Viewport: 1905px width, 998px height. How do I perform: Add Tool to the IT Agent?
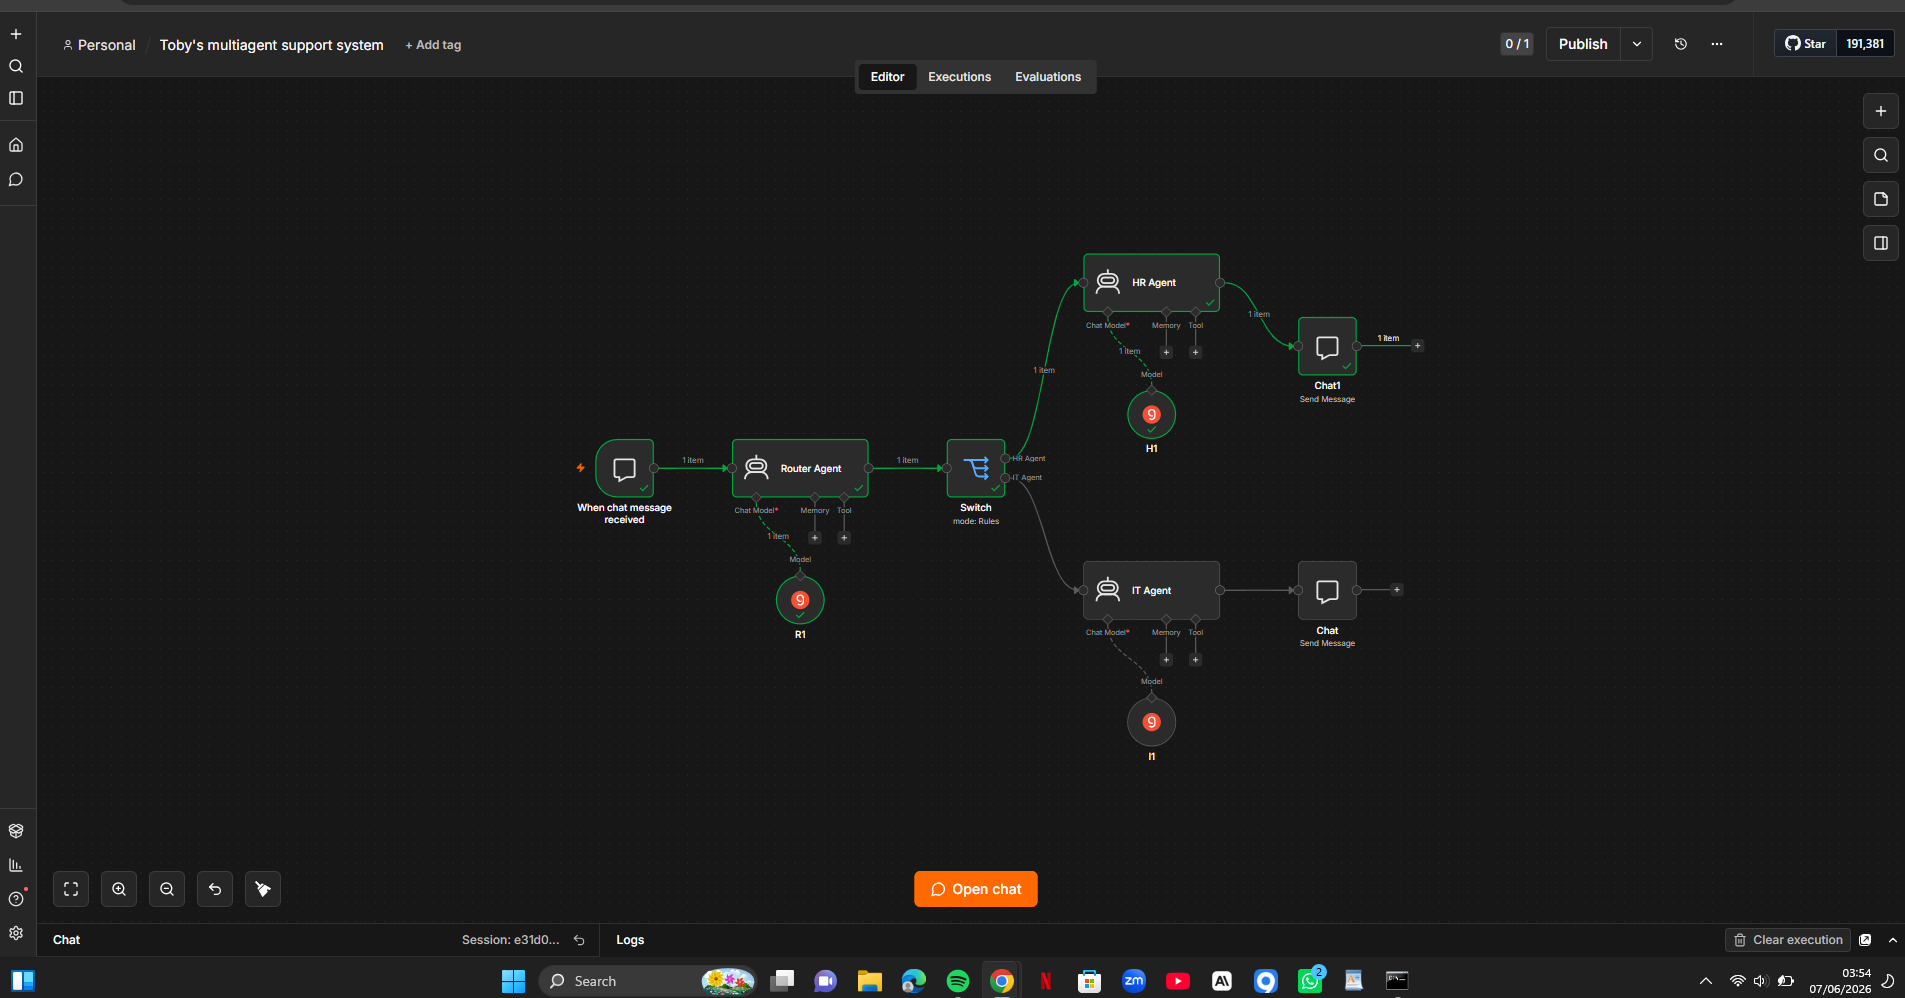[x=1195, y=660]
